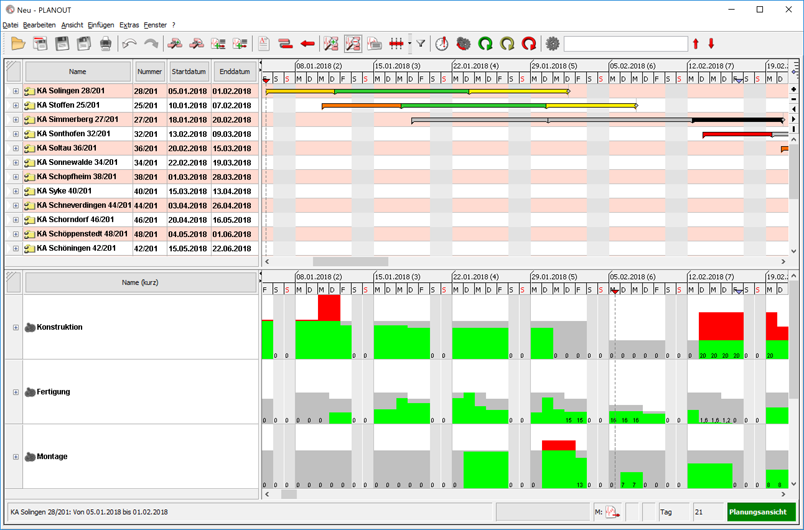Click the yellow refresh circle icon
Viewport: 804px width, 530px height.
pyautogui.click(x=507, y=44)
